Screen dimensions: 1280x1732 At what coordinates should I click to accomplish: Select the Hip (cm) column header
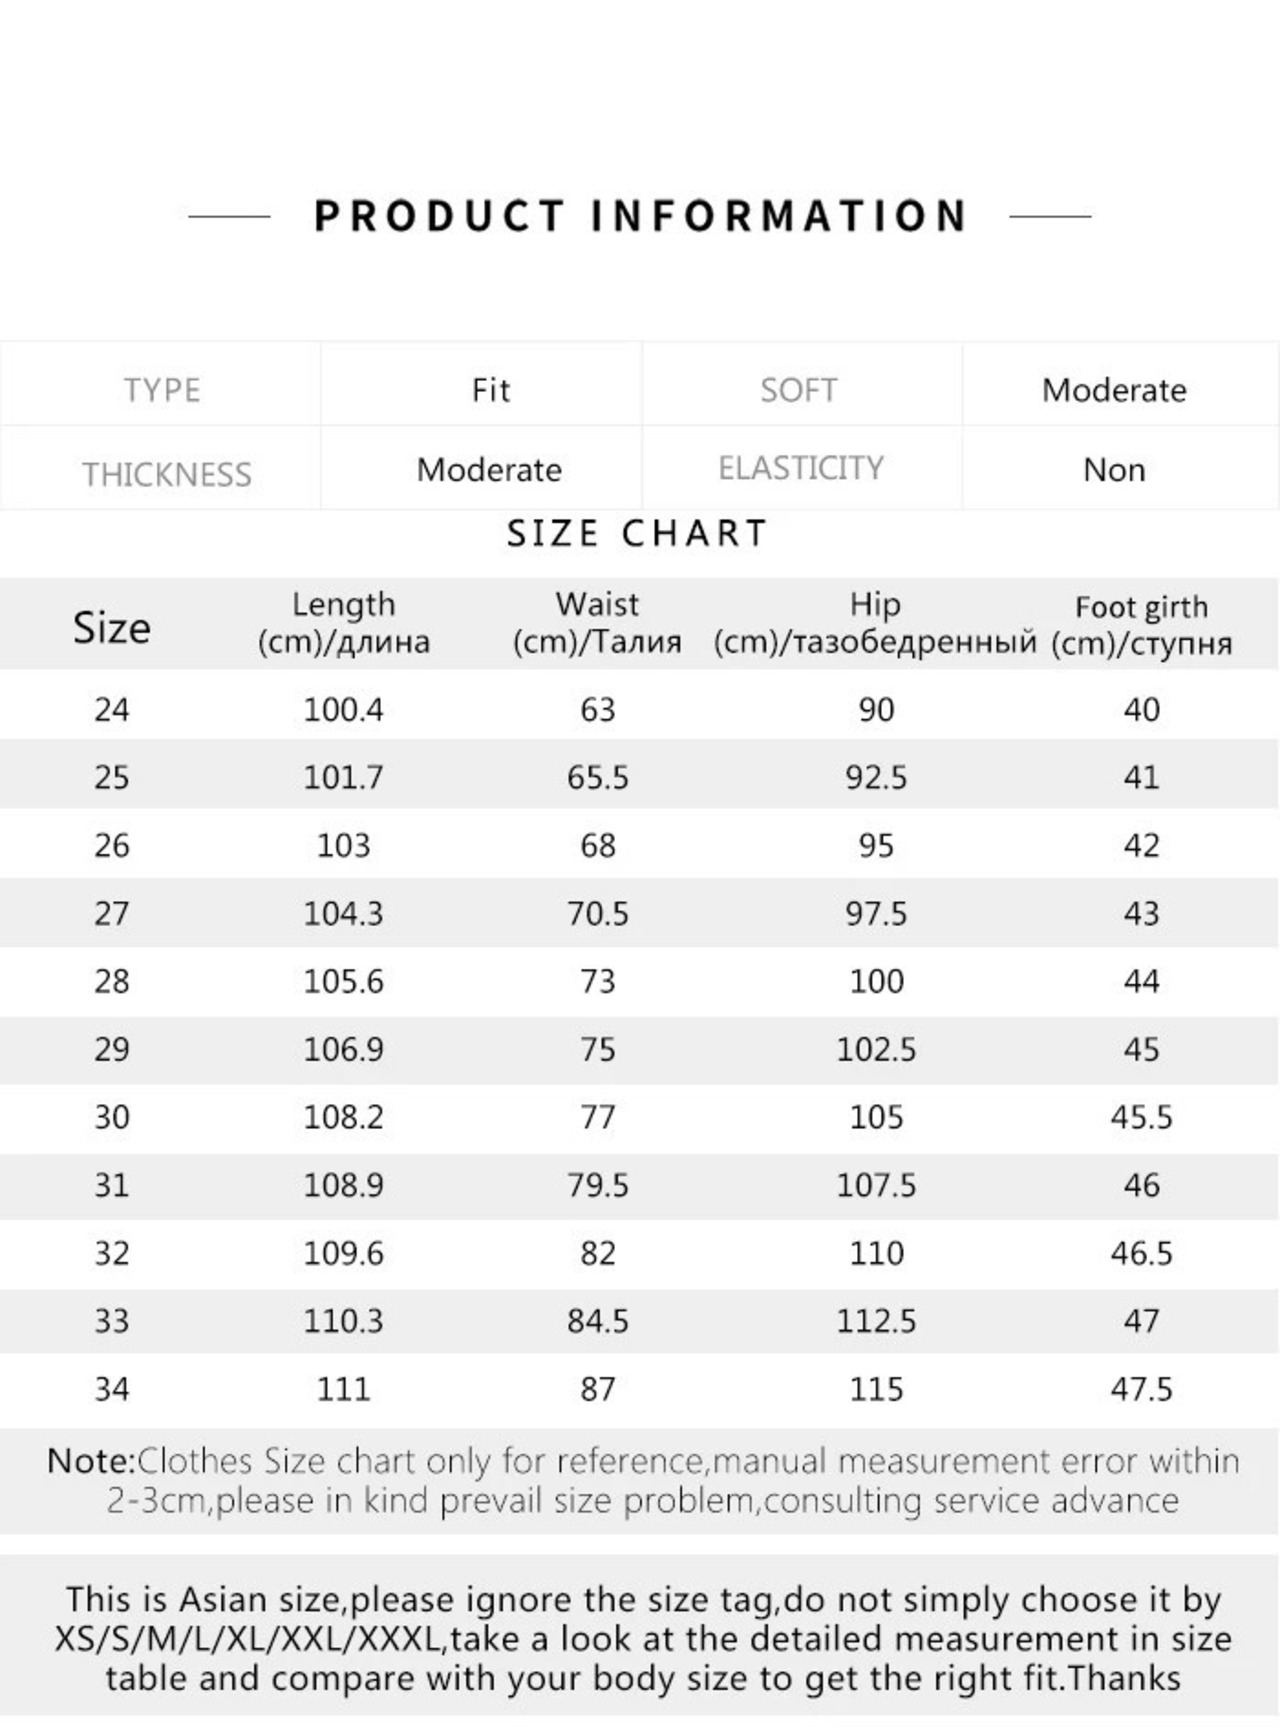click(875, 623)
